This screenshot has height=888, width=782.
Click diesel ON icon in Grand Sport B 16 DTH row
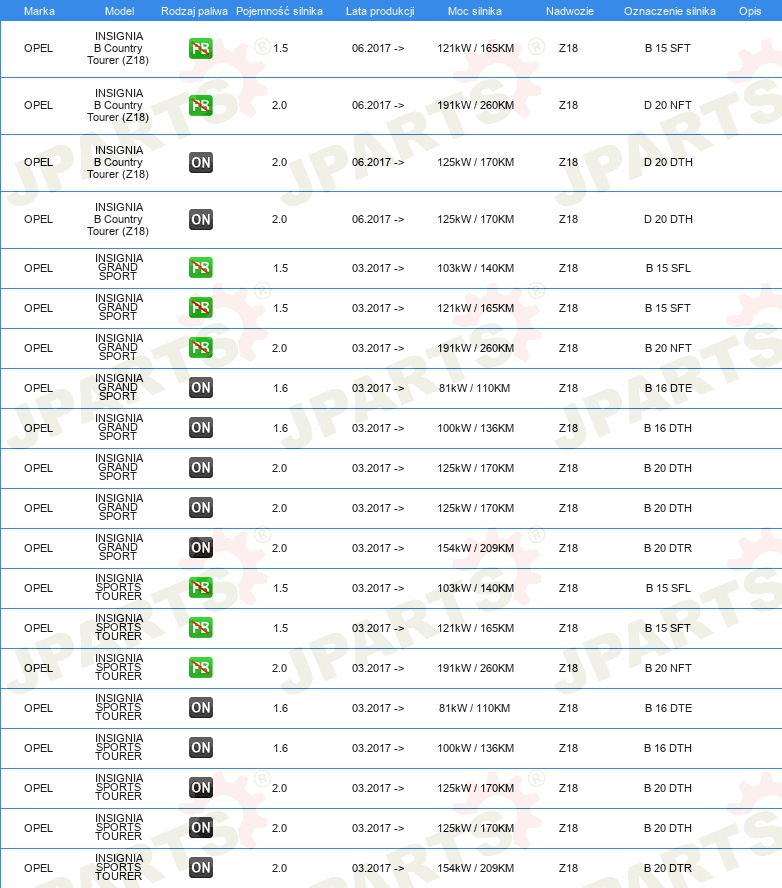(200, 428)
